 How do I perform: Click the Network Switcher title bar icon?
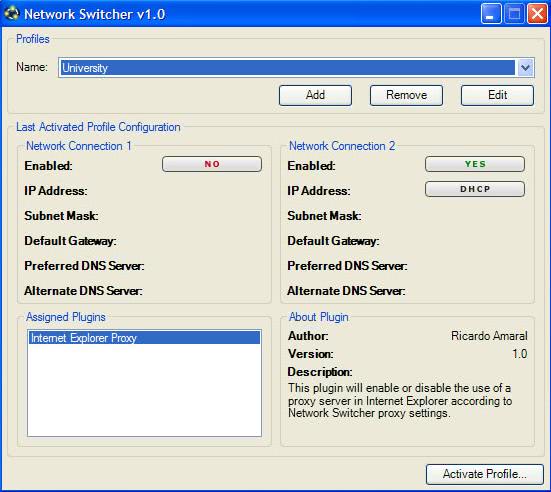(11, 14)
